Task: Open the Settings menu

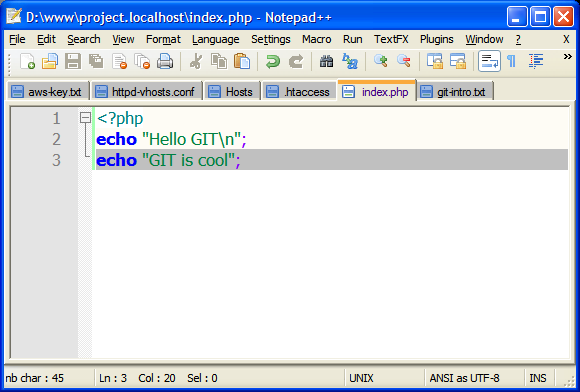Action: click(271, 39)
